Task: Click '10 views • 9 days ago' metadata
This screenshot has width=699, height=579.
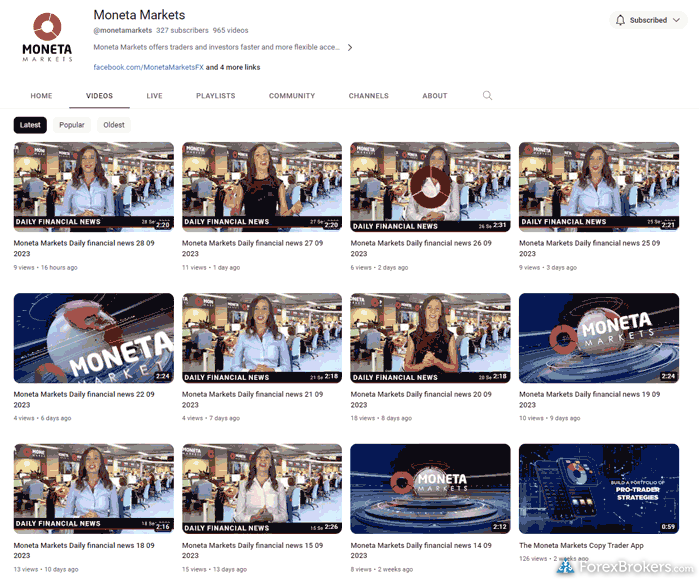Action: [x=550, y=418]
